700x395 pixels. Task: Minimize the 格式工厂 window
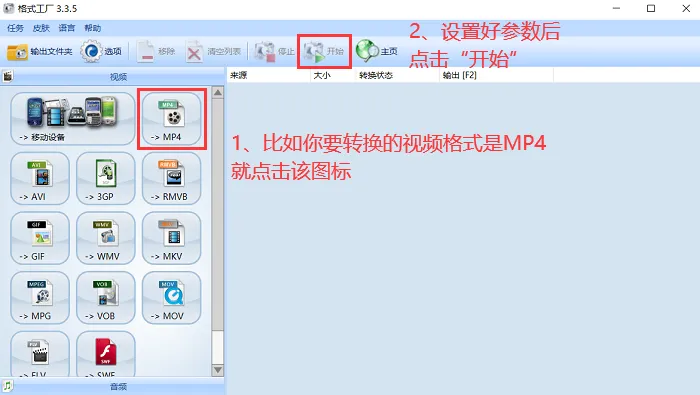pos(616,8)
